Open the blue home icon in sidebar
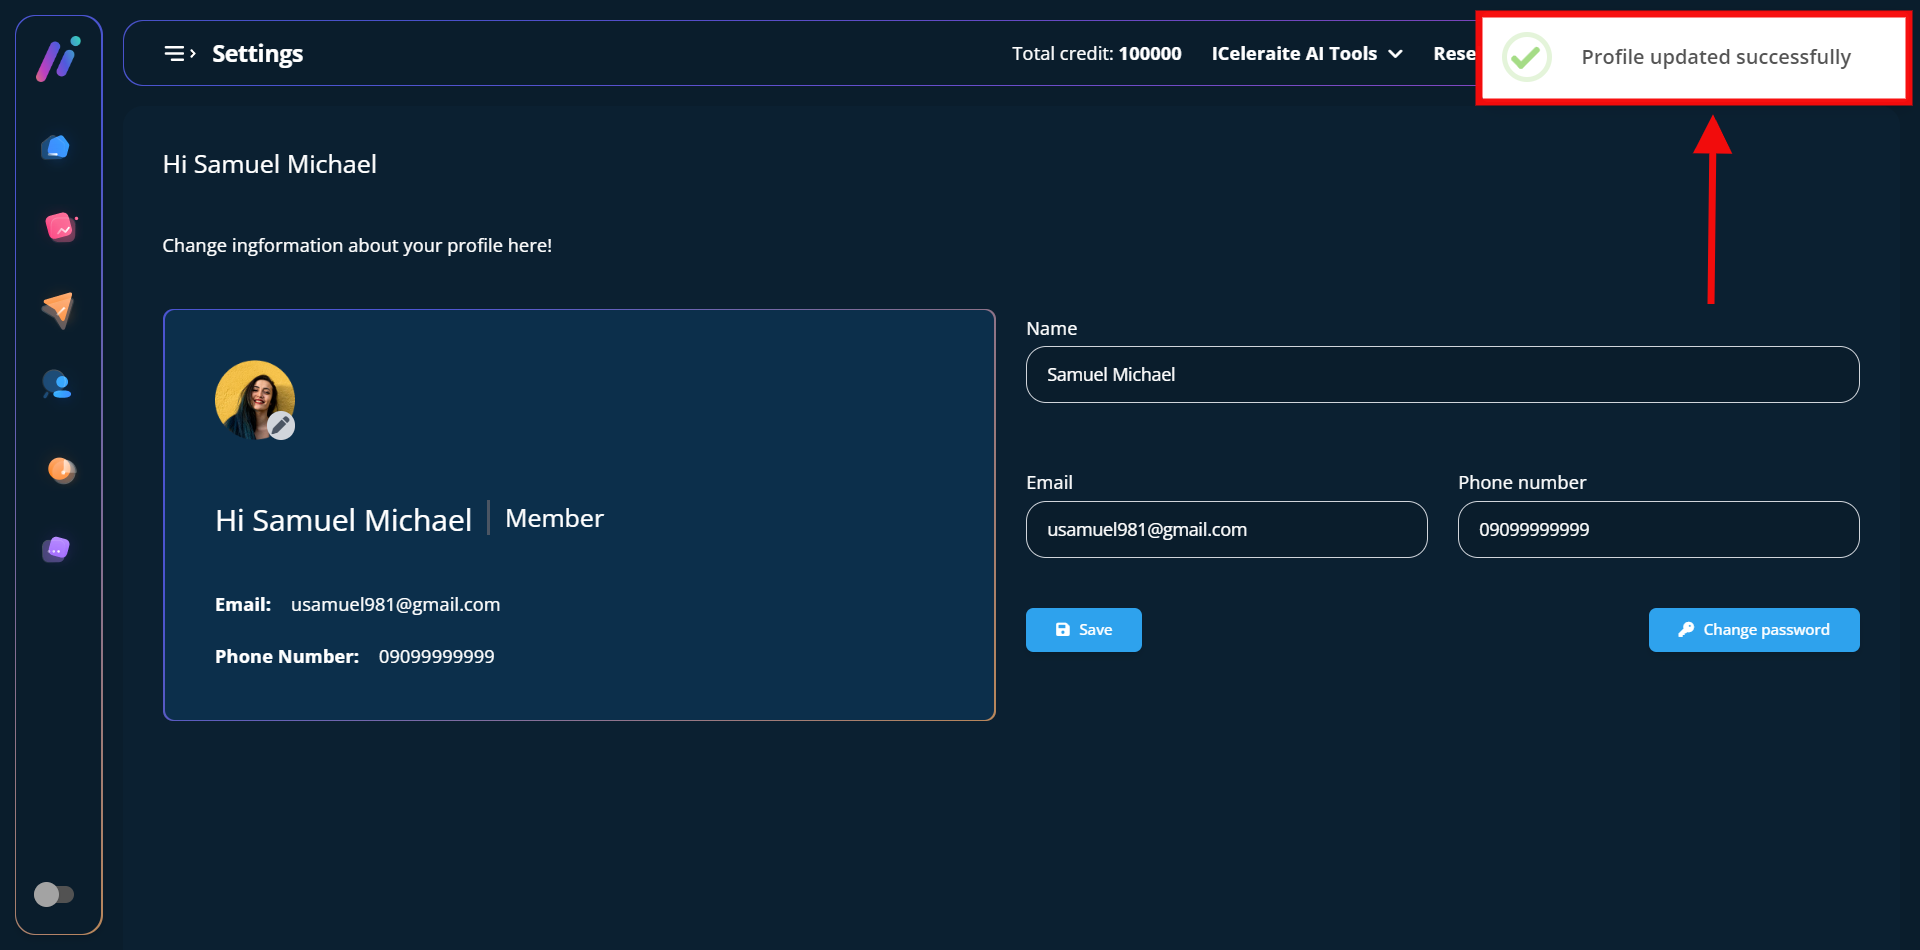Viewport: 1920px width, 950px height. click(57, 147)
